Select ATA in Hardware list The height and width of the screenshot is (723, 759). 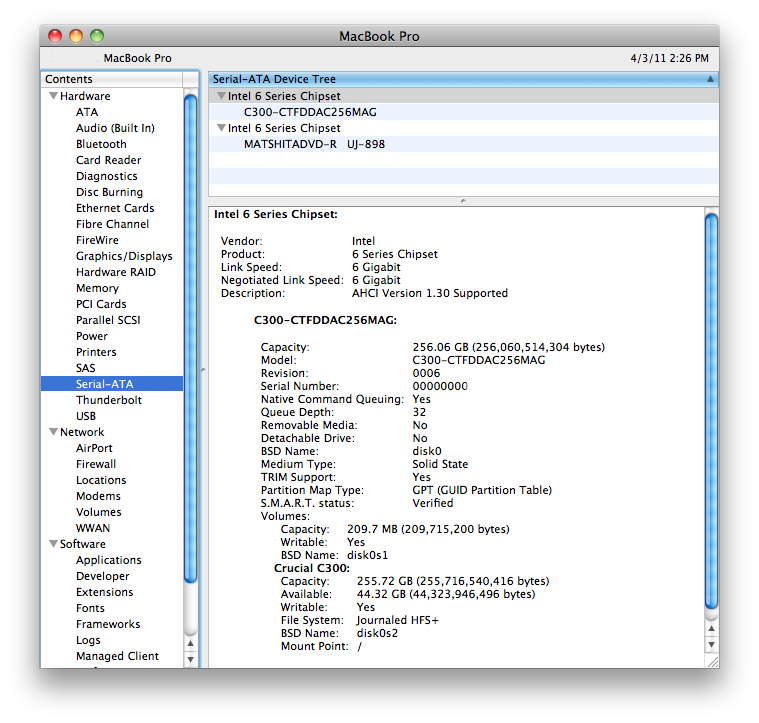pos(87,112)
